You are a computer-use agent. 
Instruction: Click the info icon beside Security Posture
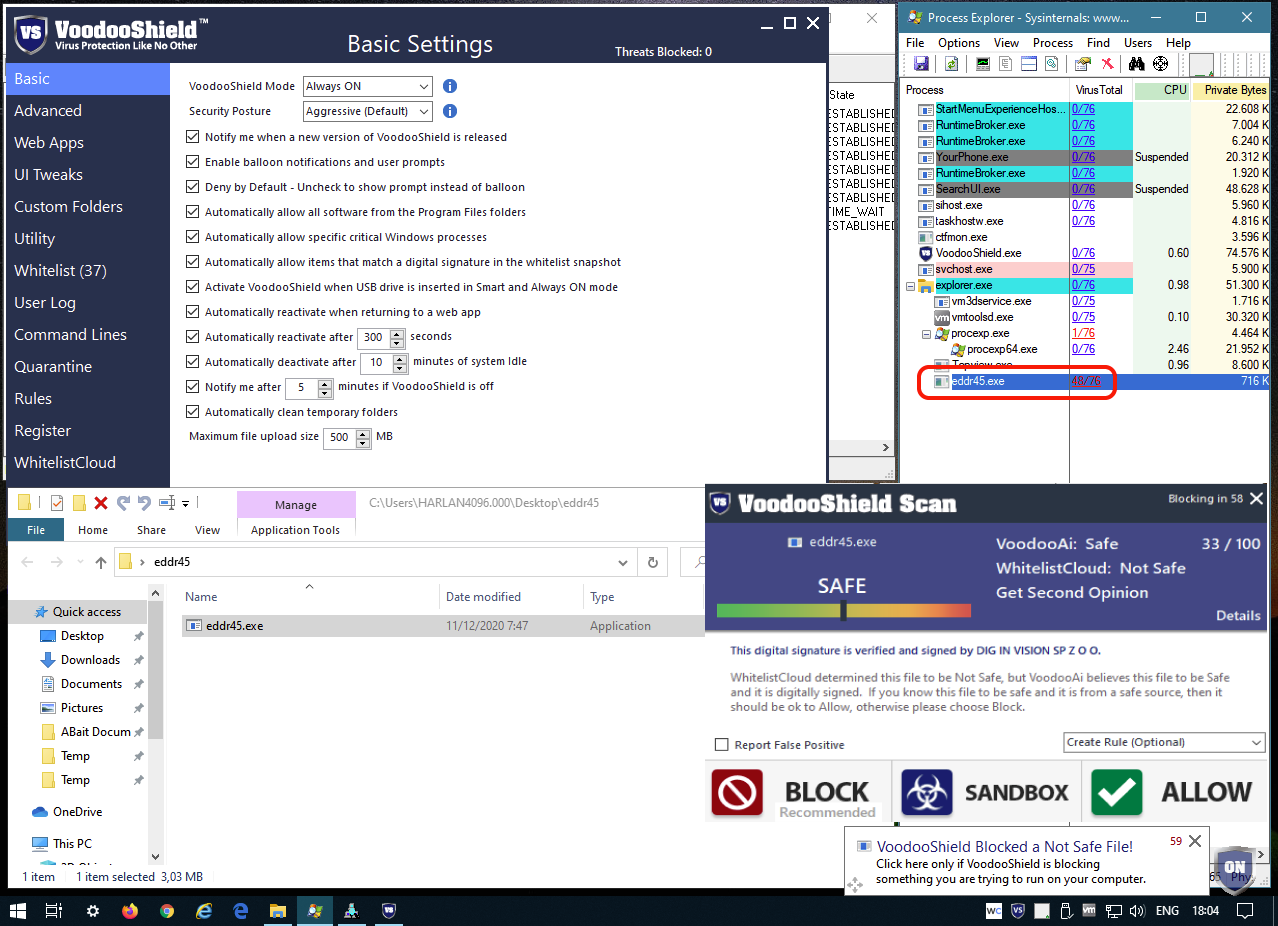(x=450, y=111)
